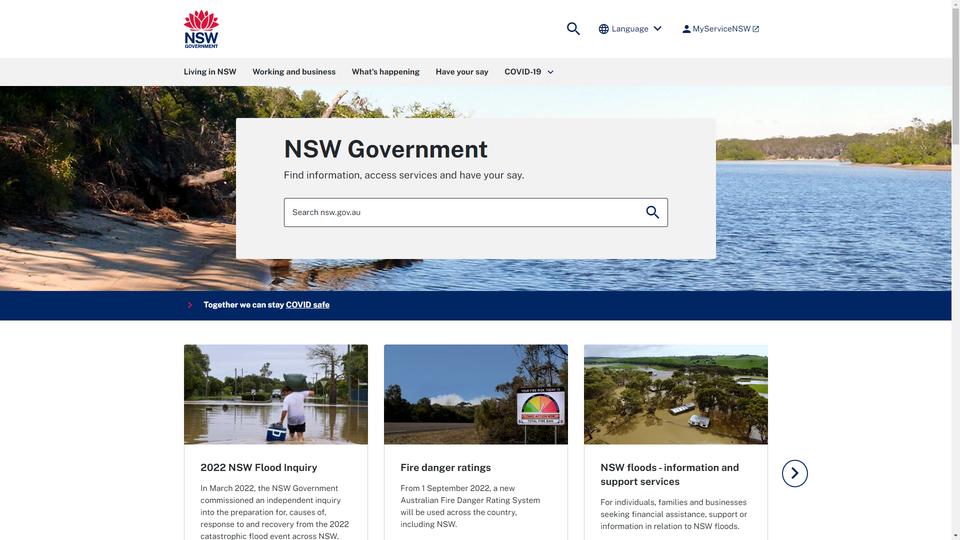Open the What's happening menu
The height and width of the screenshot is (540, 960).
[386, 72]
